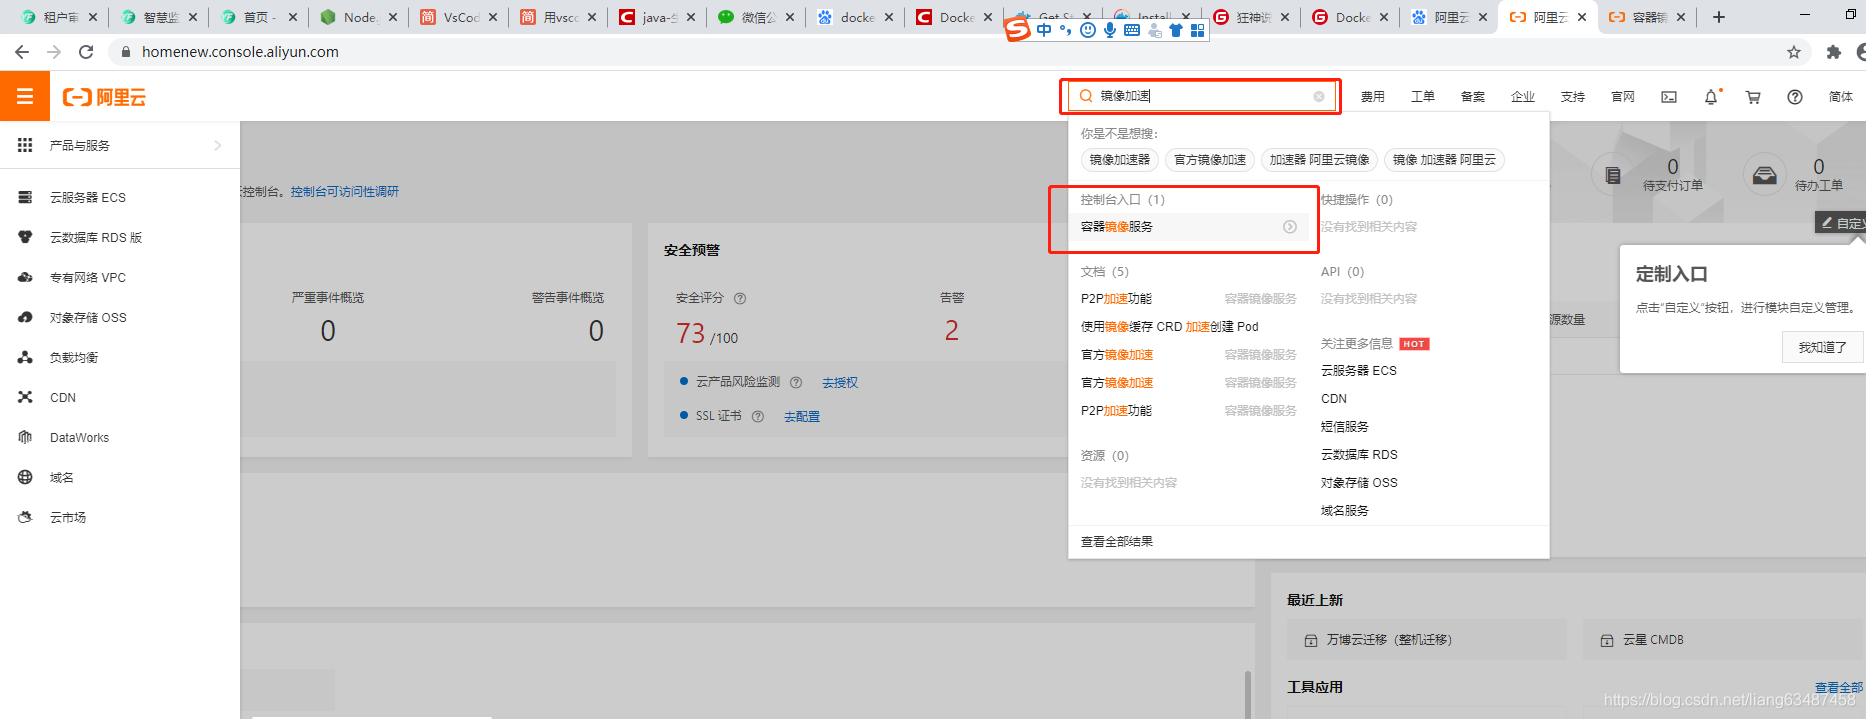Open 万博云迁移 (整机迁移) card
The width and height of the screenshot is (1866, 719).
pyautogui.click(x=1427, y=640)
